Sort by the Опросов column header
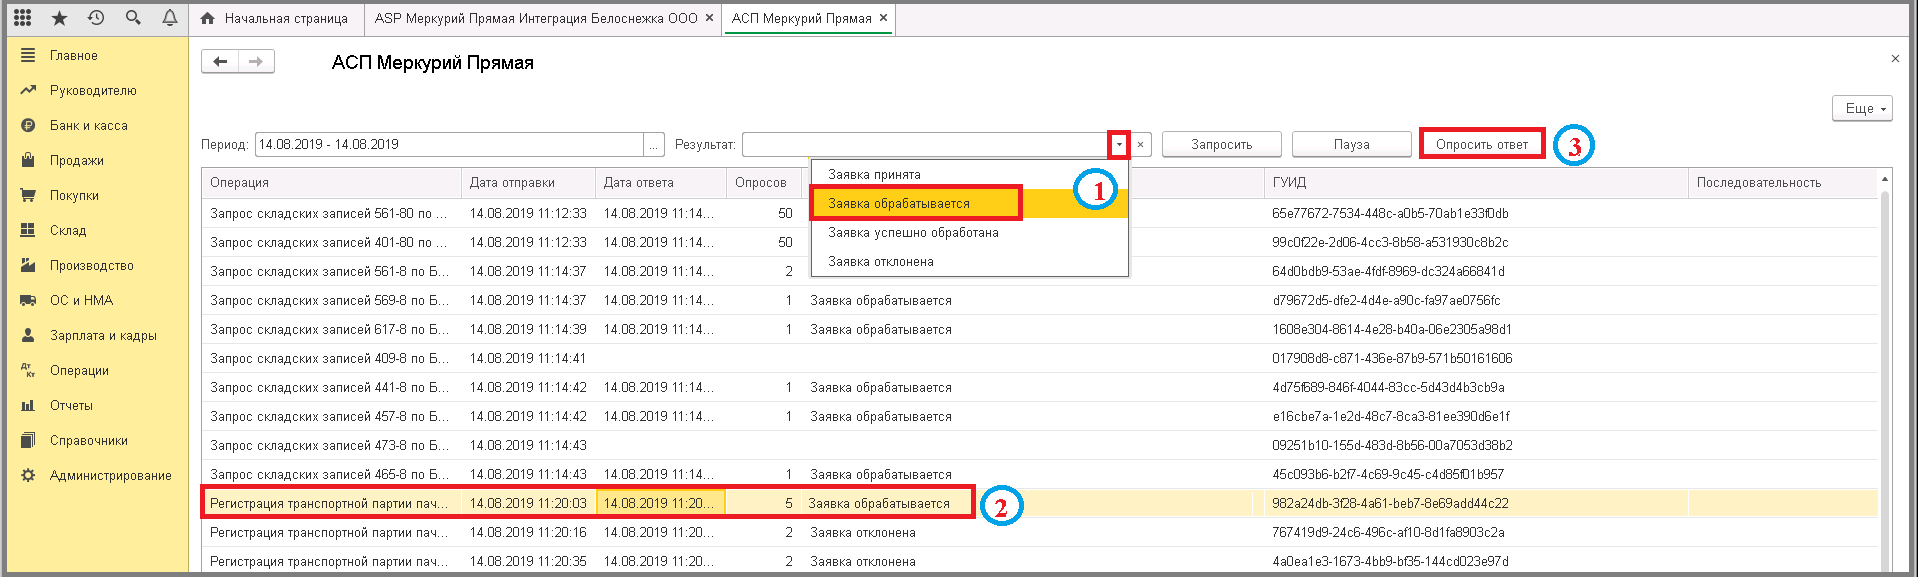Image resolution: width=1918 pixels, height=577 pixels. click(764, 183)
